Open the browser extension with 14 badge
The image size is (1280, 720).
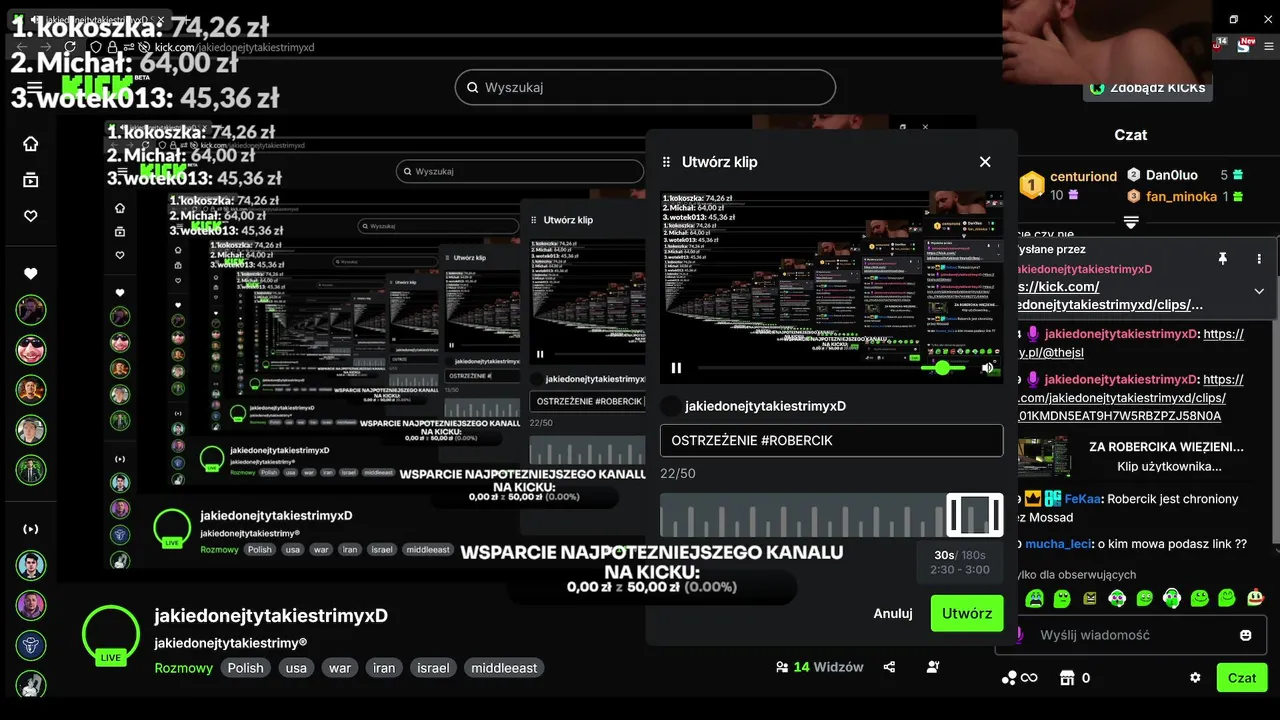pos(1220,46)
